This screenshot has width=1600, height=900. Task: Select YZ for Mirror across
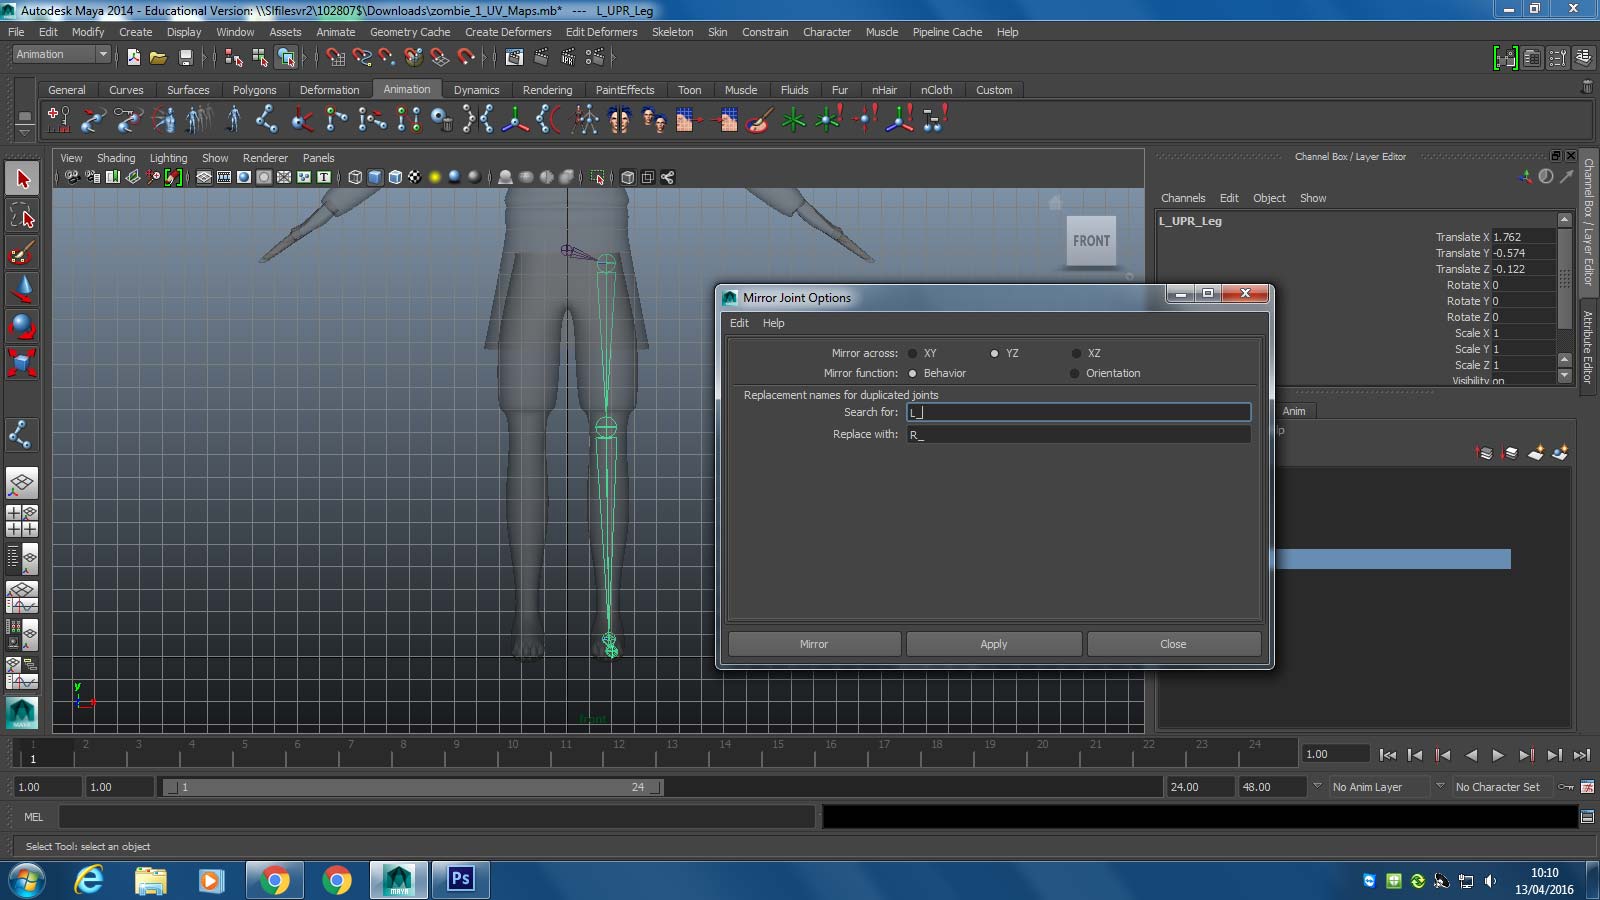point(994,353)
